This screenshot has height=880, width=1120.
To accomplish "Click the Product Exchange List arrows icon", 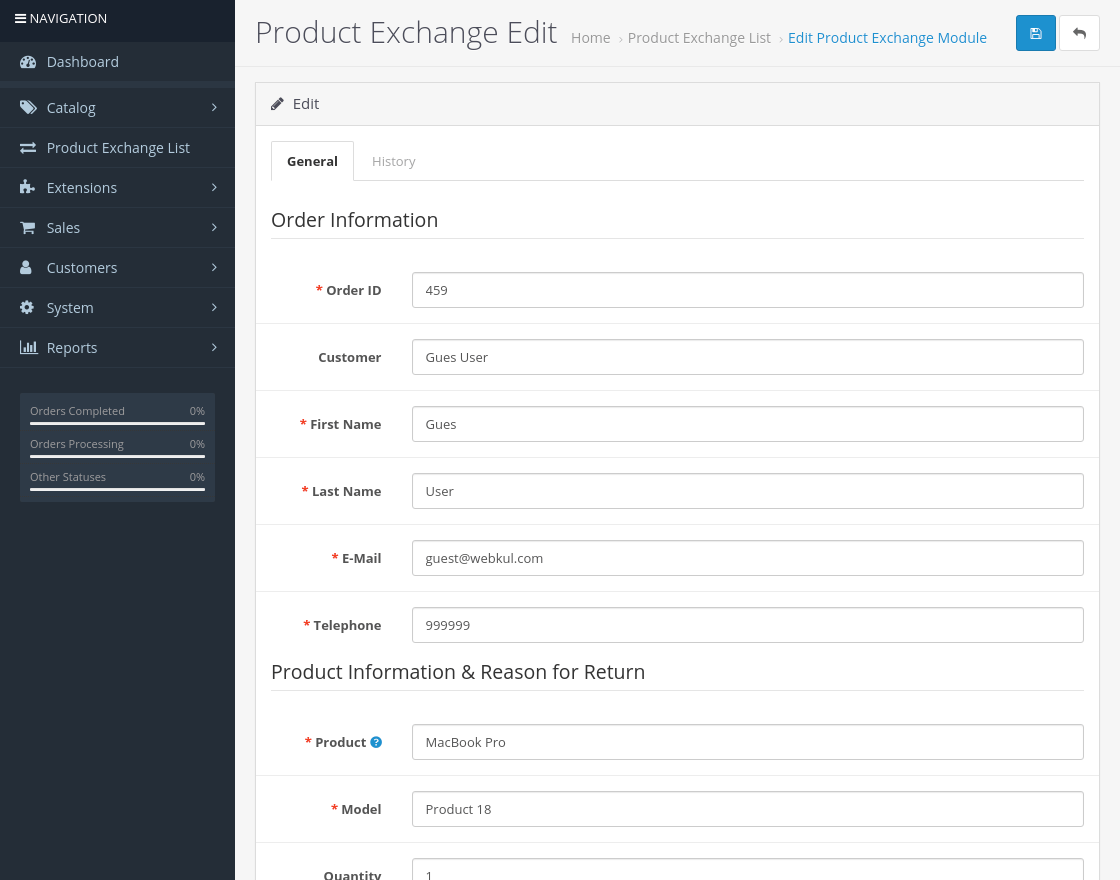I will tap(28, 148).
